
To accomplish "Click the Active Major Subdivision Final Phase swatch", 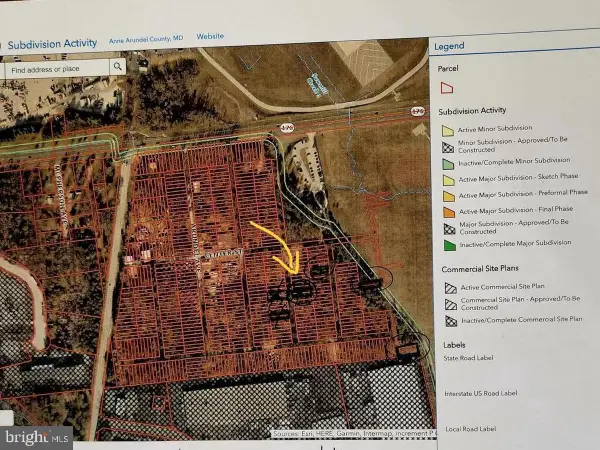I will click(x=448, y=210).
